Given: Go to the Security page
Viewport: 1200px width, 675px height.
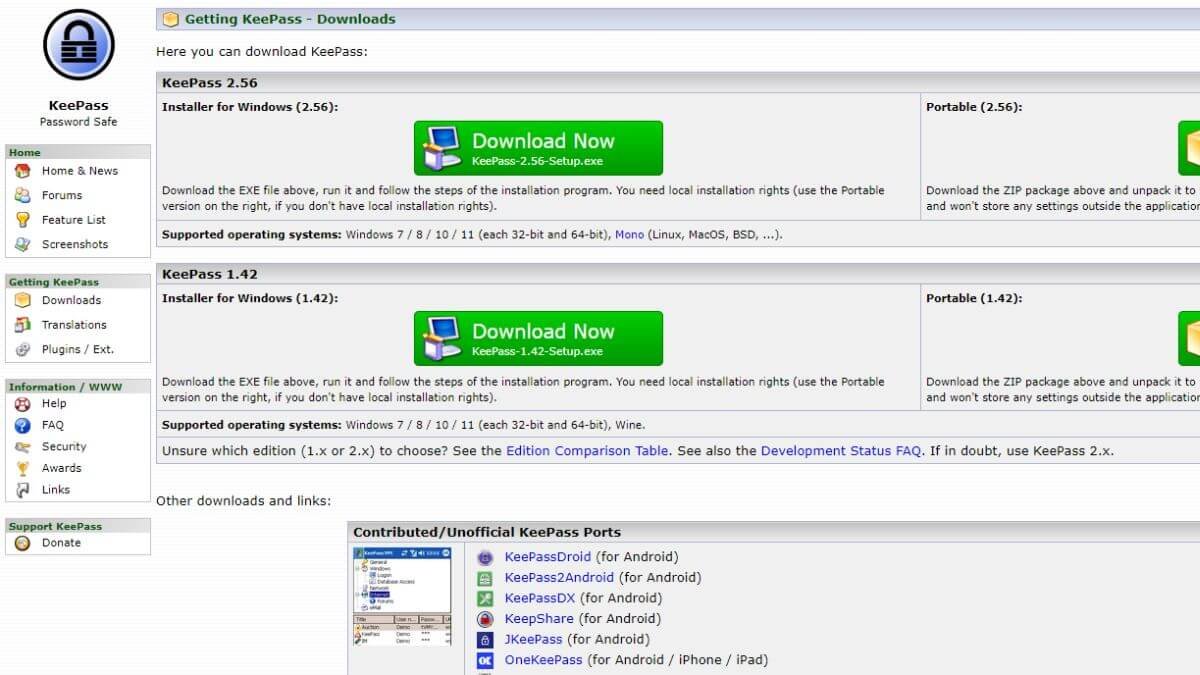Looking at the screenshot, I should (x=64, y=447).
